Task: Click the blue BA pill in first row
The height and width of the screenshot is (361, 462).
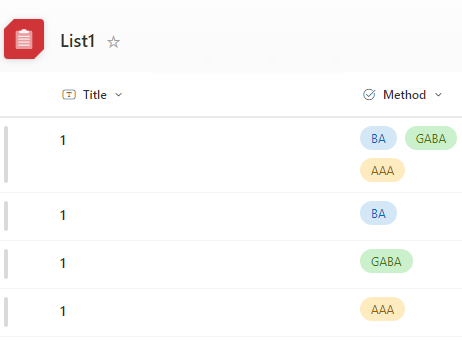Action: [x=378, y=138]
